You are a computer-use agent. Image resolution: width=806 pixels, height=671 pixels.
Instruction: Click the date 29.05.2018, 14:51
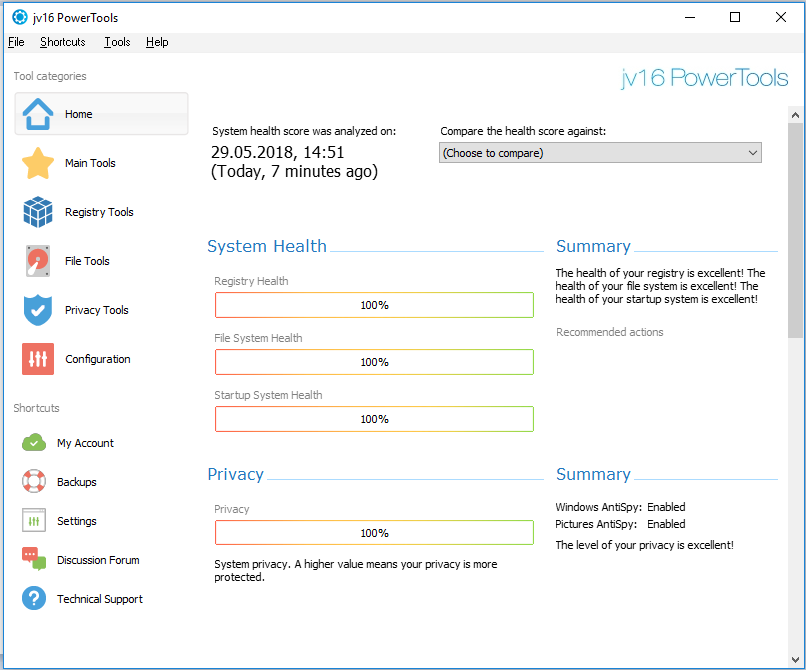pos(278,152)
